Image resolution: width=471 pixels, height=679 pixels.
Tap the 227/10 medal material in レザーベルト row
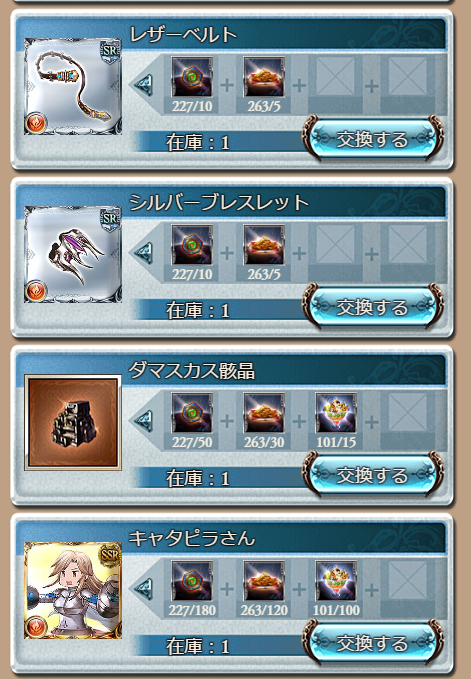point(192,77)
